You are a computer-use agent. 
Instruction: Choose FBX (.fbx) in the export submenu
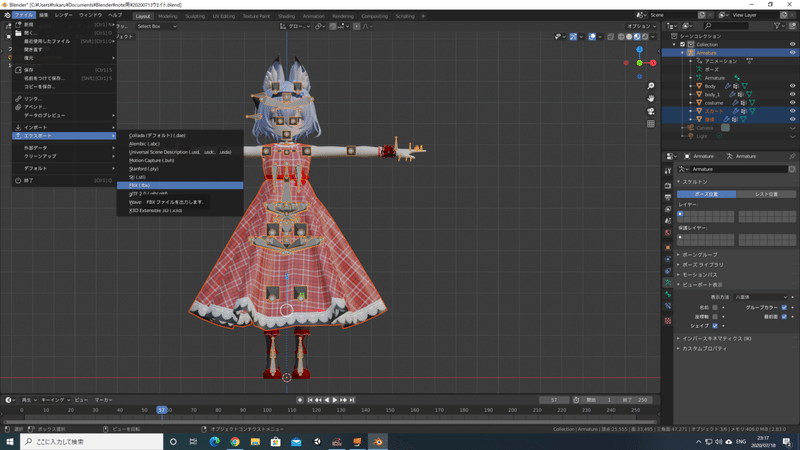pos(180,185)
